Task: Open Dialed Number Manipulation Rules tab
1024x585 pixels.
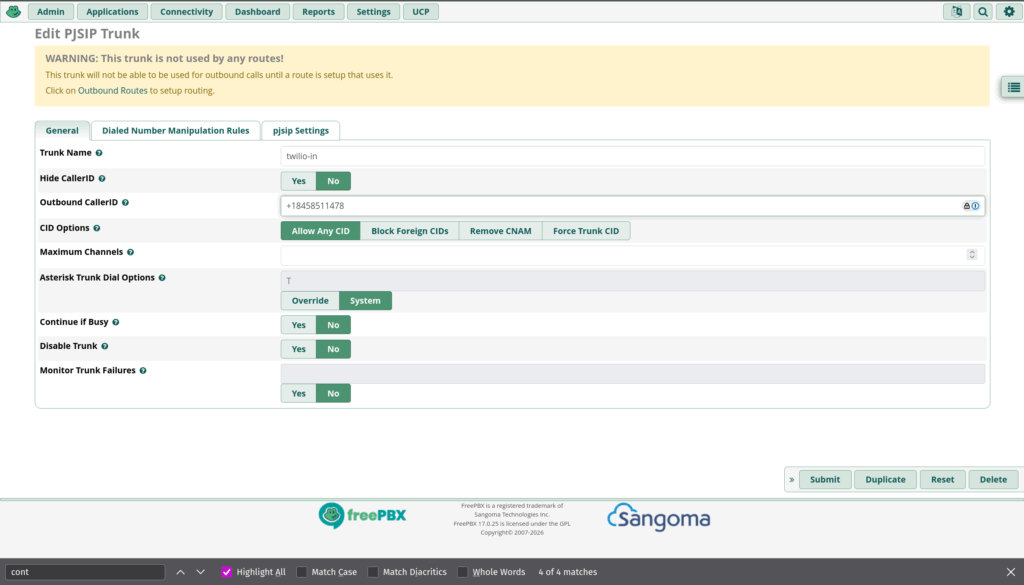Action: (175, 131)
